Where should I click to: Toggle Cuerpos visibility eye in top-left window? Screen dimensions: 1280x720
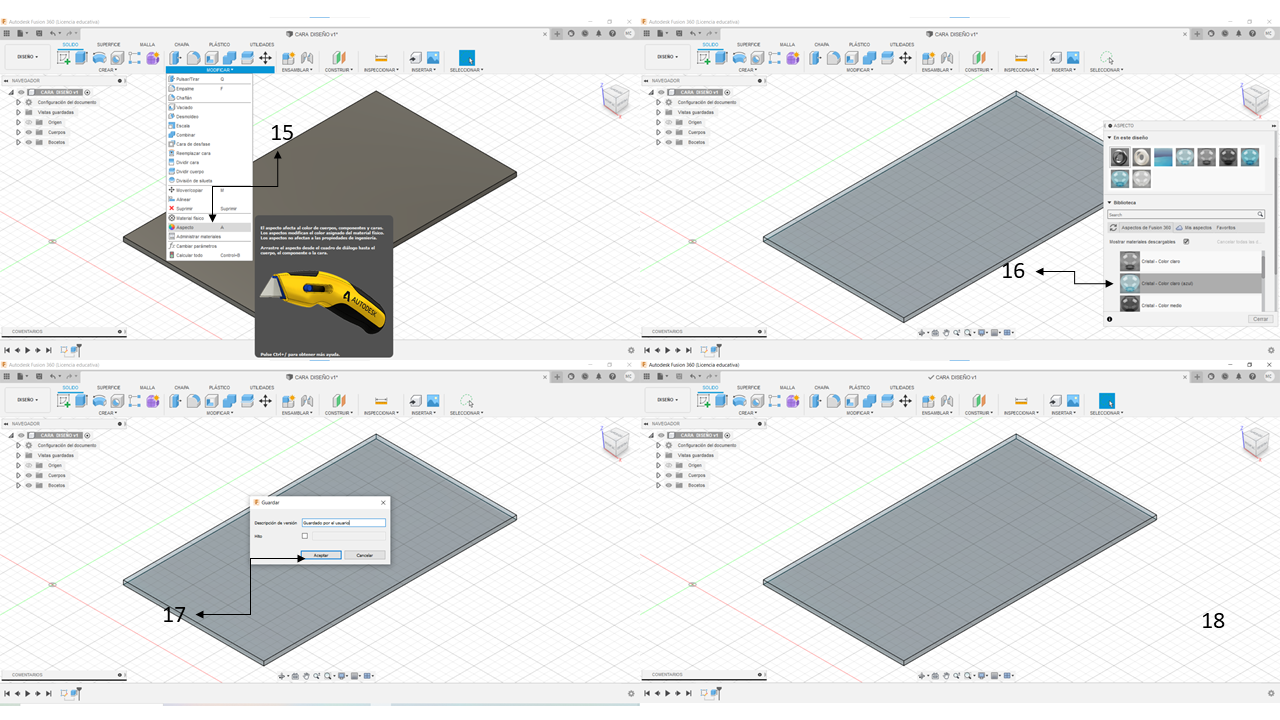coord(28,132)
